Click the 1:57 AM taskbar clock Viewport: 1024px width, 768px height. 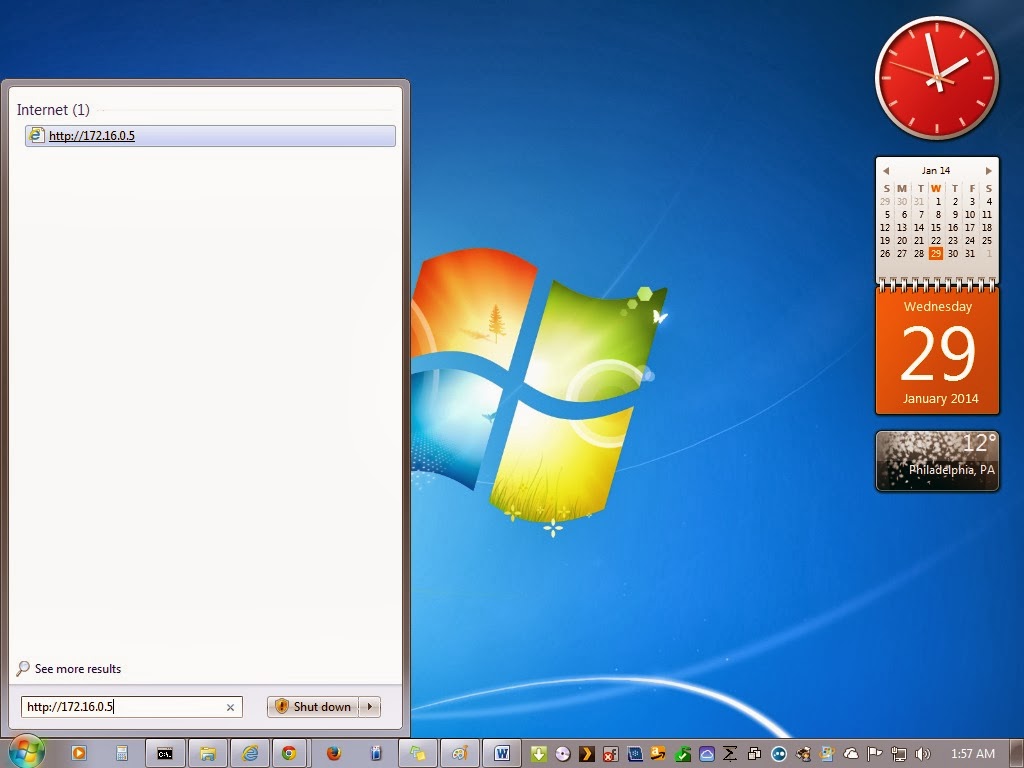point(972,754)
